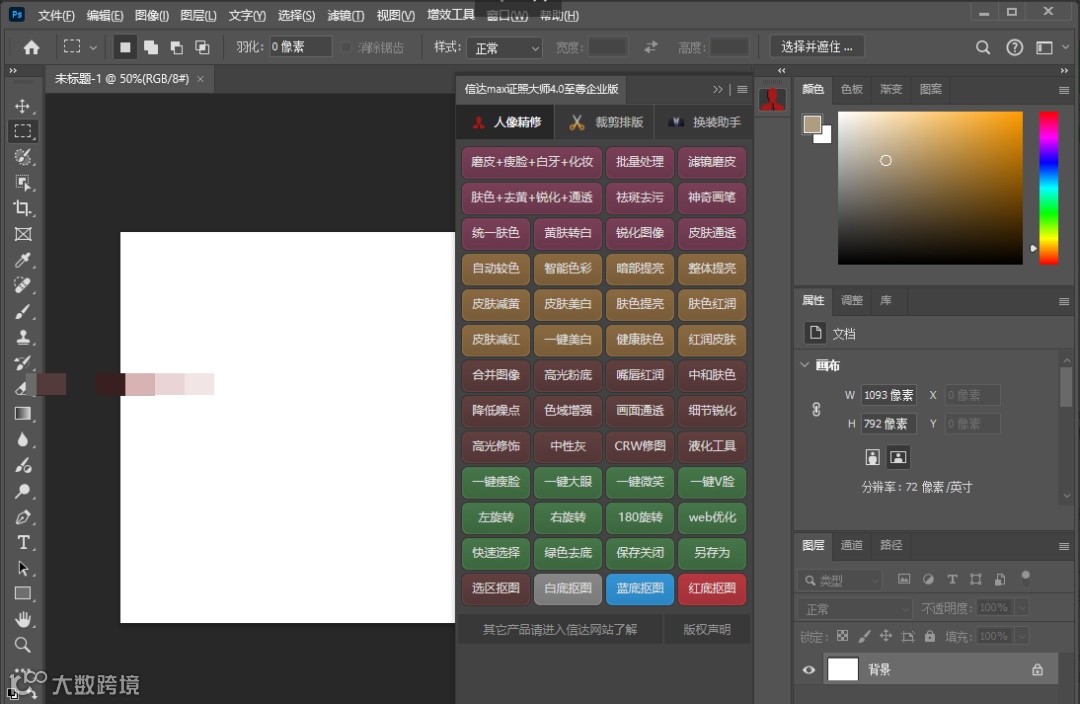Select the Eyedropper tool
The width and height of the screenshot is (1080, 704).
[23, 260]
